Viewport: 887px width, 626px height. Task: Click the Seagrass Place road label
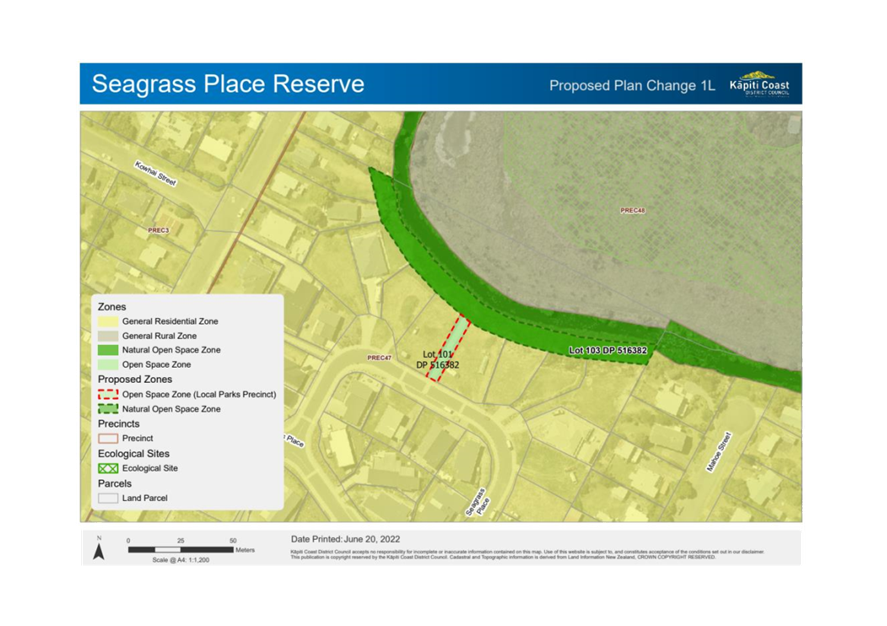[477, 502]
